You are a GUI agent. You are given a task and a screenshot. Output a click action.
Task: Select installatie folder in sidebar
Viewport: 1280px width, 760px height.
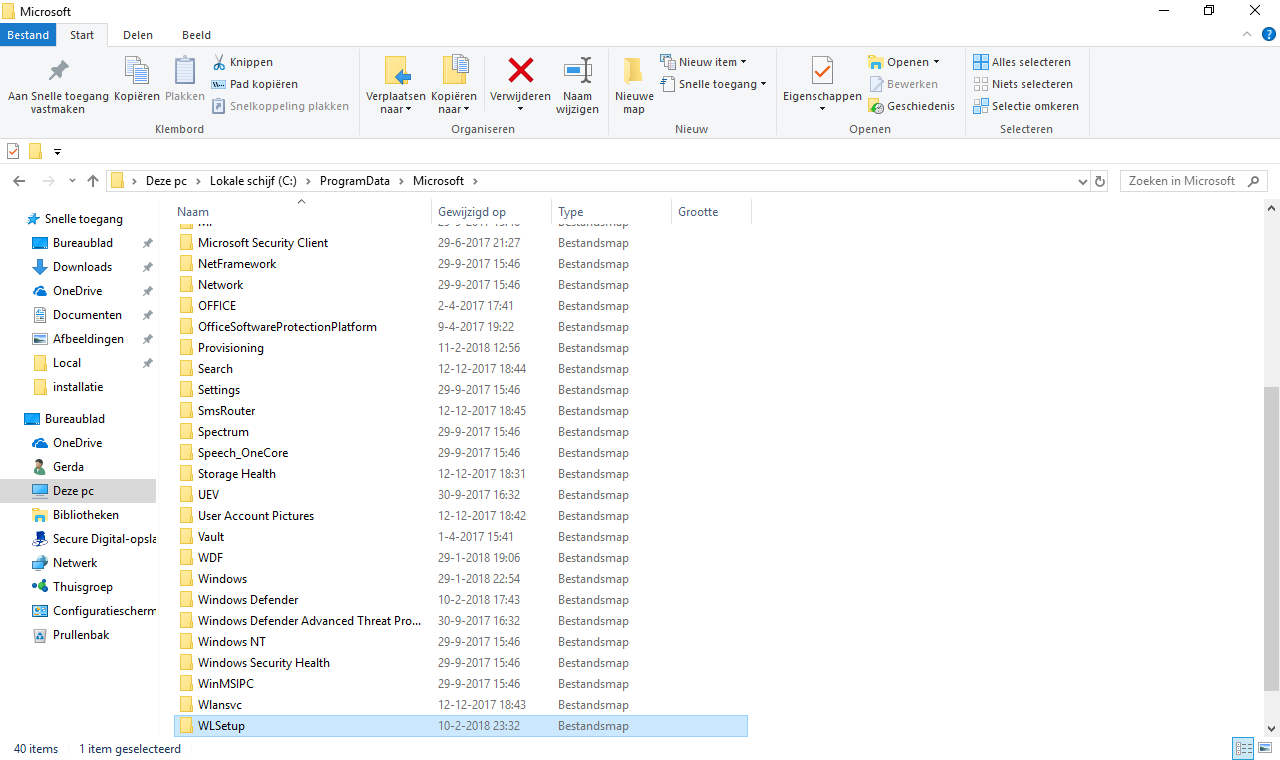[x=78, y=387]
